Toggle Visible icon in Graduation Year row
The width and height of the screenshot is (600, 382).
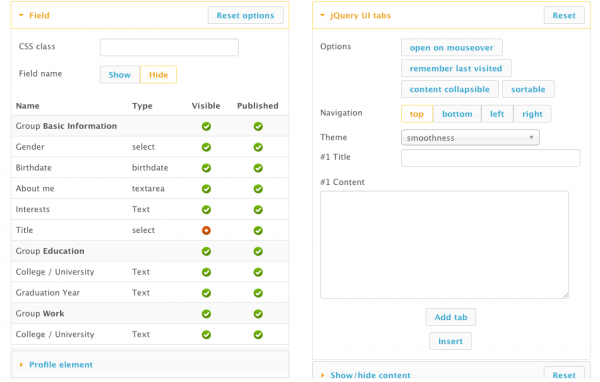206,293
